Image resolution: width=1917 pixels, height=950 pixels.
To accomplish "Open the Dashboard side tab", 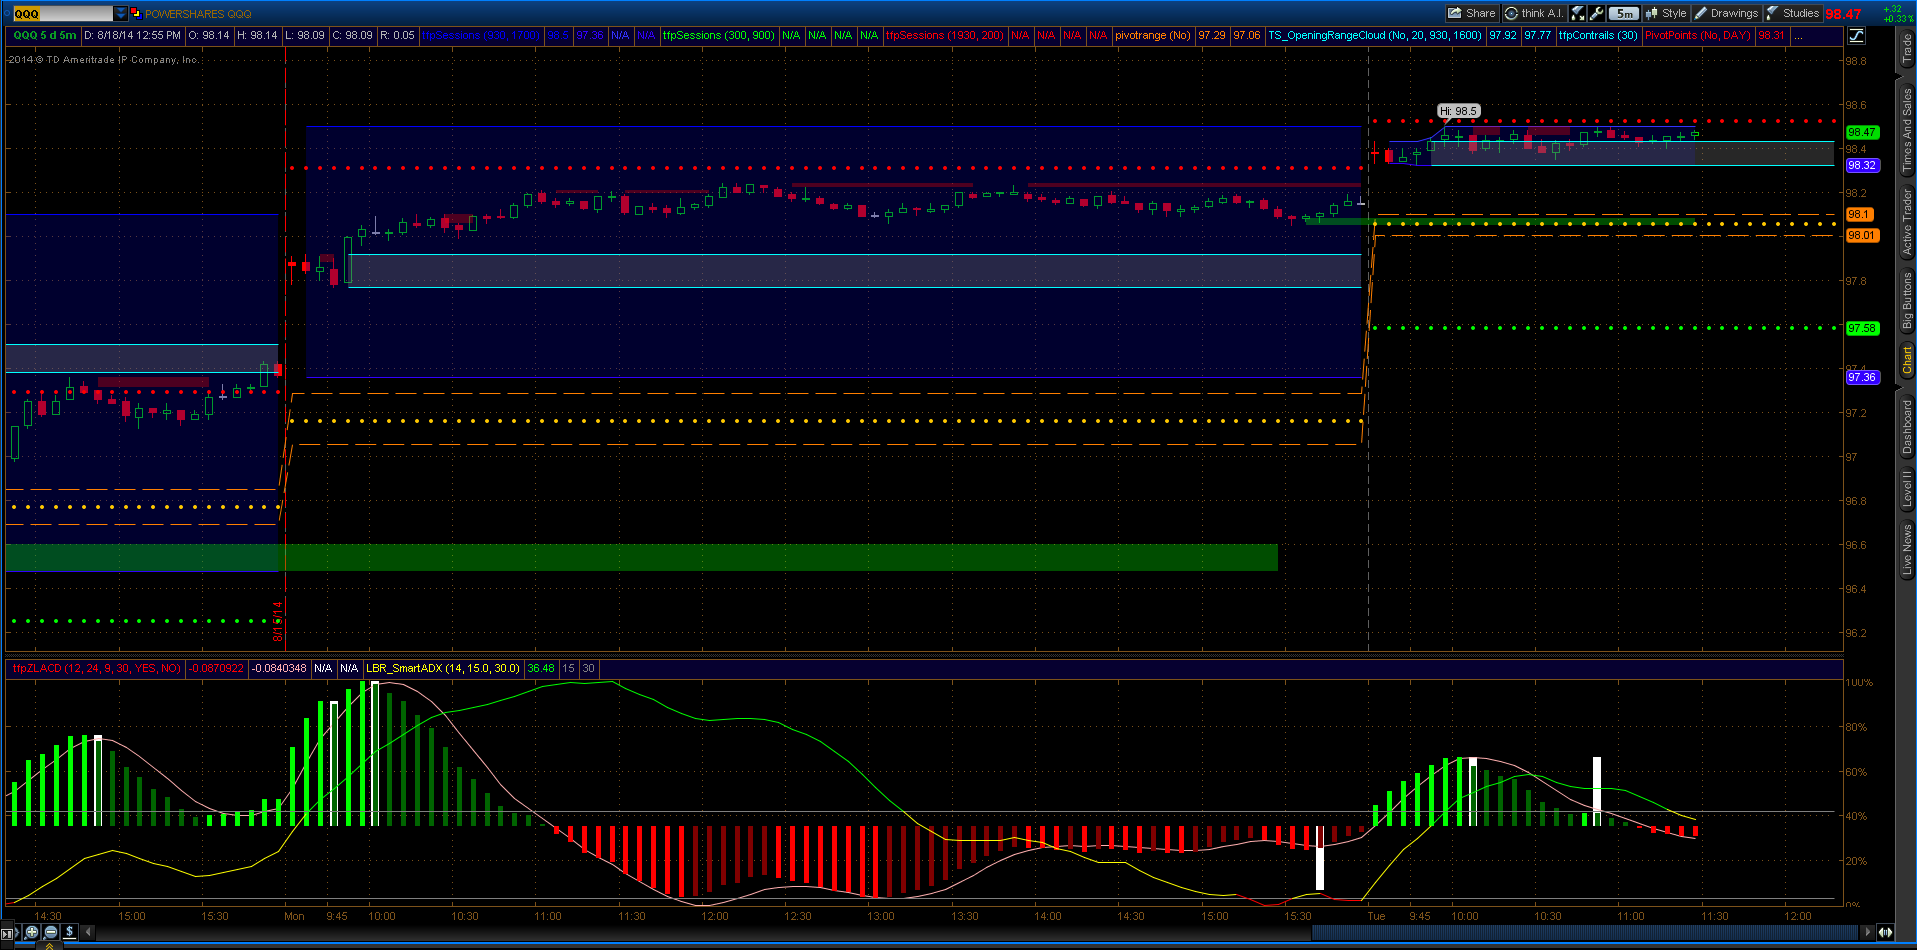I will (1907, 427).
